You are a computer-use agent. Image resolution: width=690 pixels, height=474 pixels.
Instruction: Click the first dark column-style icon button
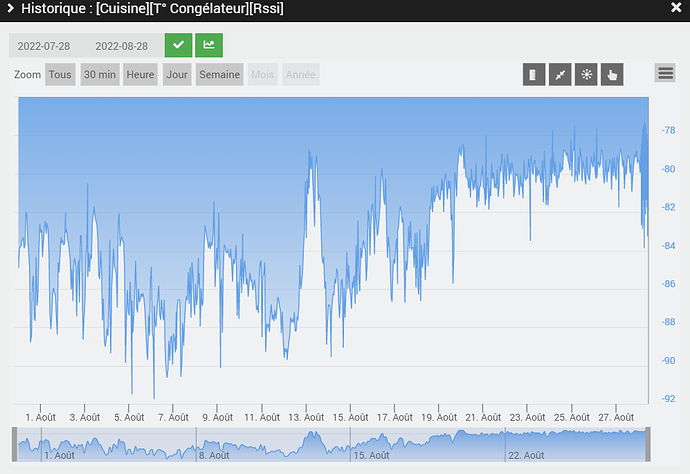click(534, 74)
